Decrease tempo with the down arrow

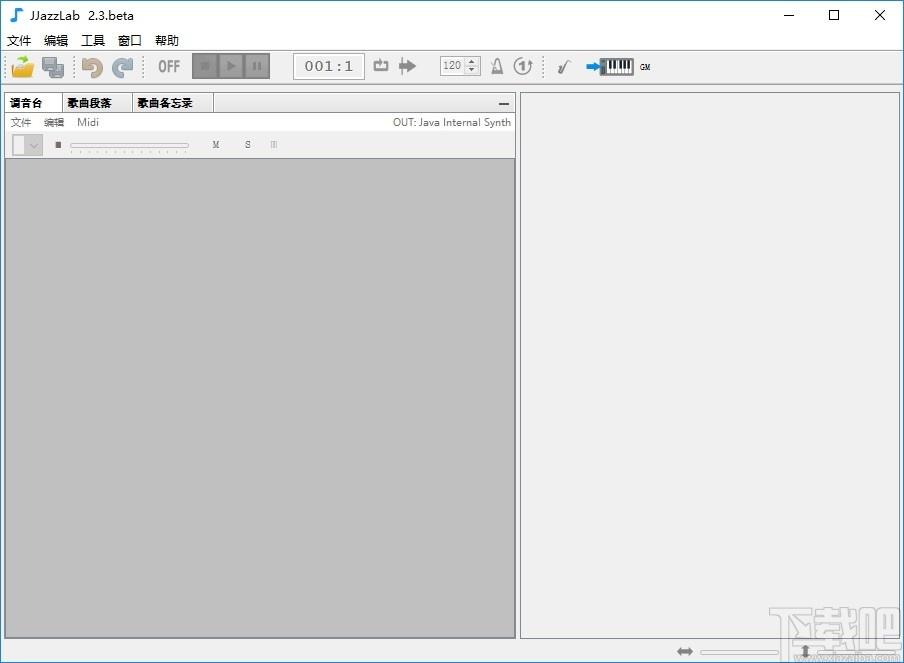tap(472, 70)
